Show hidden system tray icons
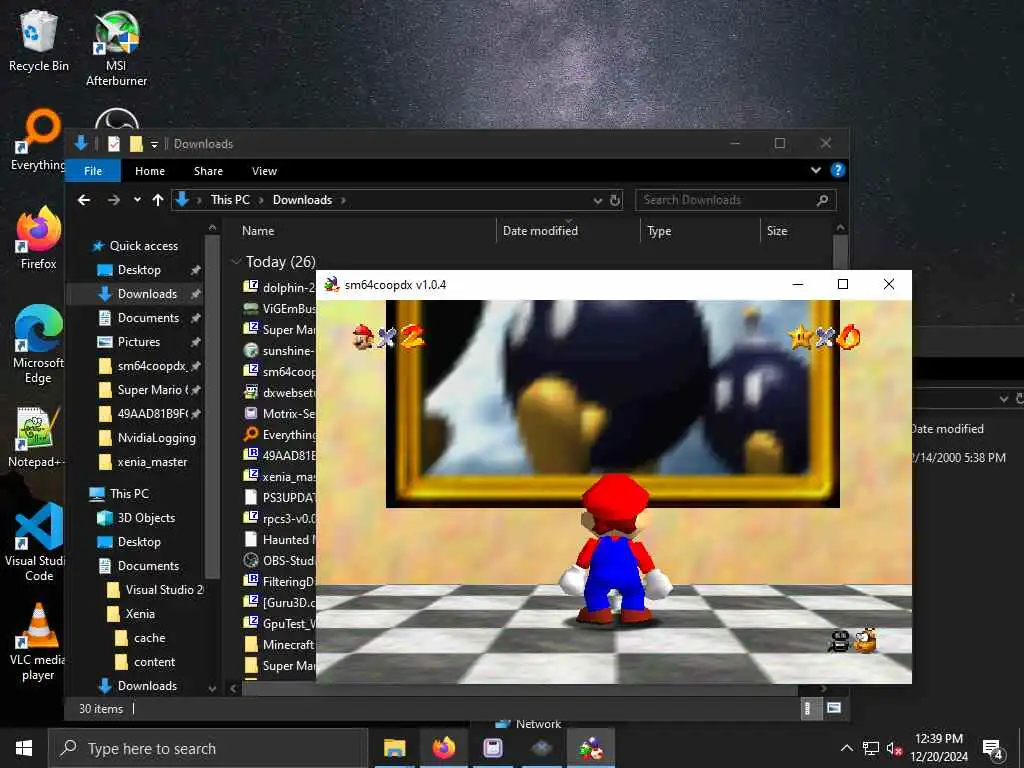The width and height of the screenshot is (1024, 768). pyautogui.click(x=846, y=748)
